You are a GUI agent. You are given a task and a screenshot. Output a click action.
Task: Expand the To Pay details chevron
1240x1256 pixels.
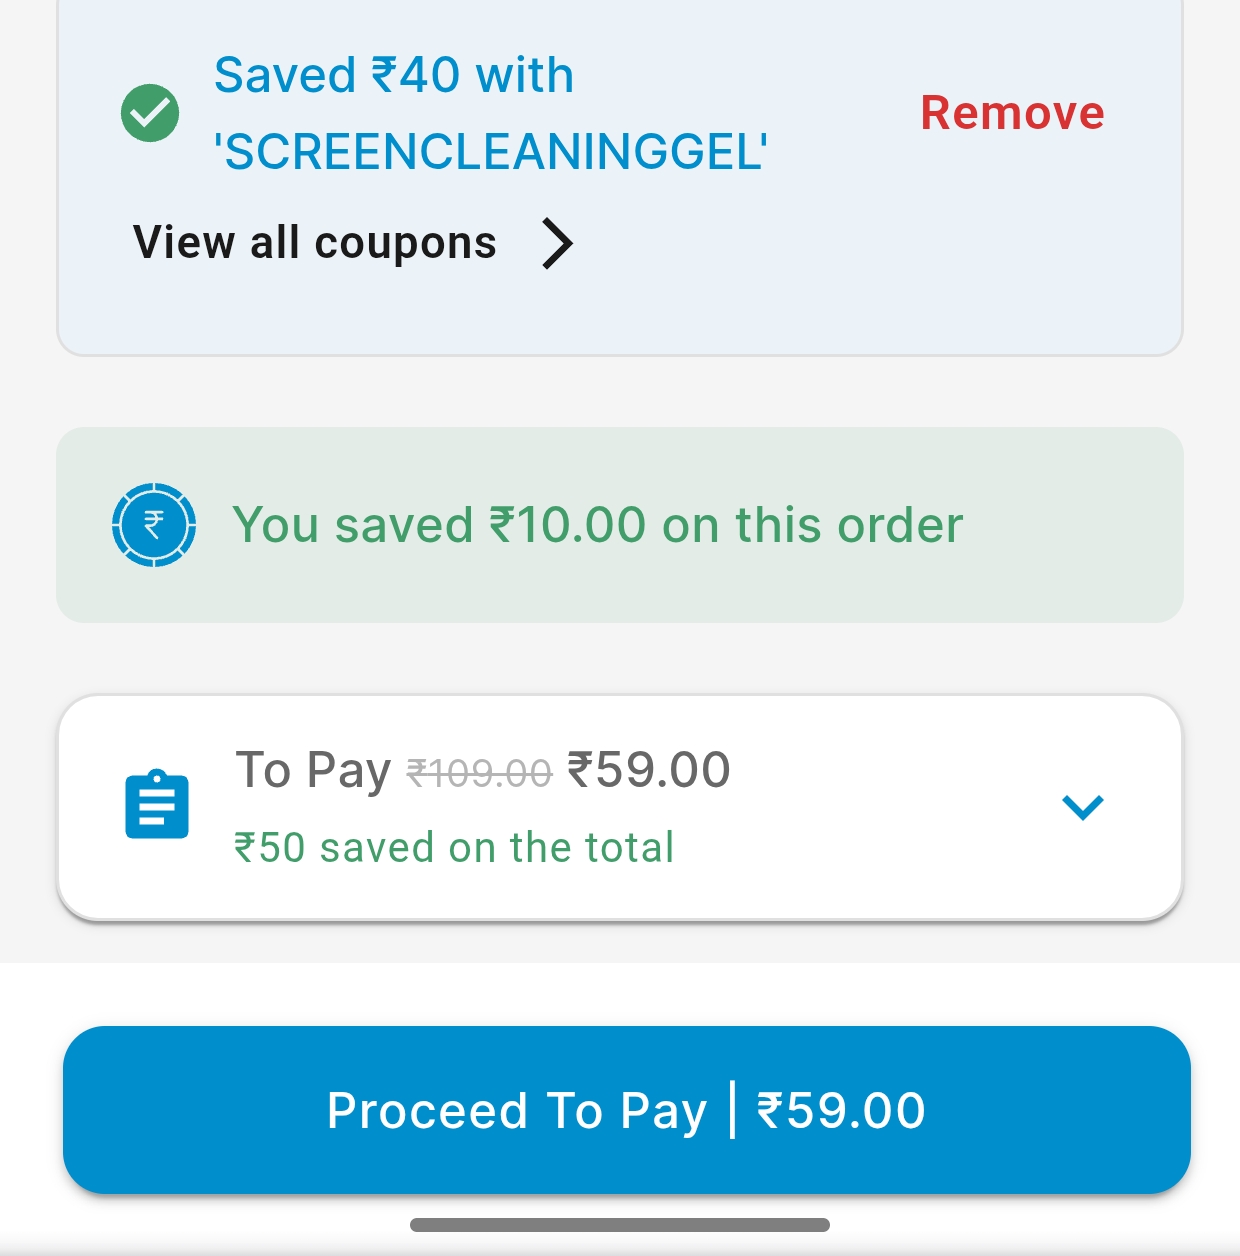1082,806
